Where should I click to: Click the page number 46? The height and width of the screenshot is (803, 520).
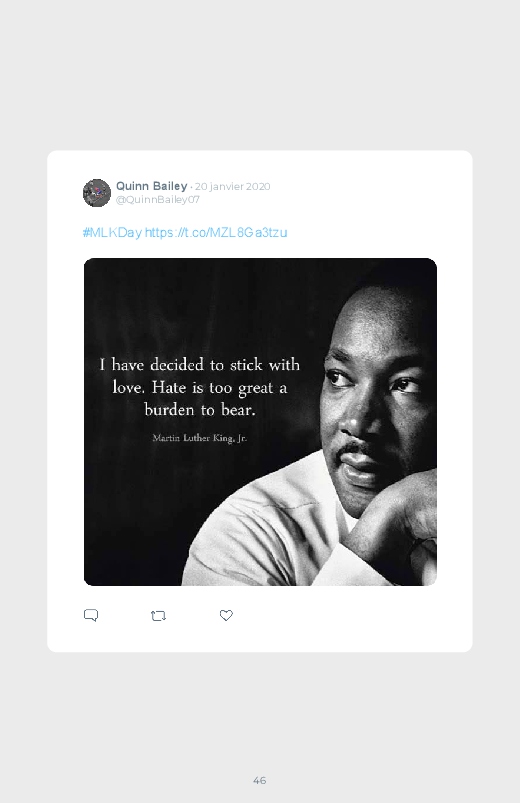[260, 780]
